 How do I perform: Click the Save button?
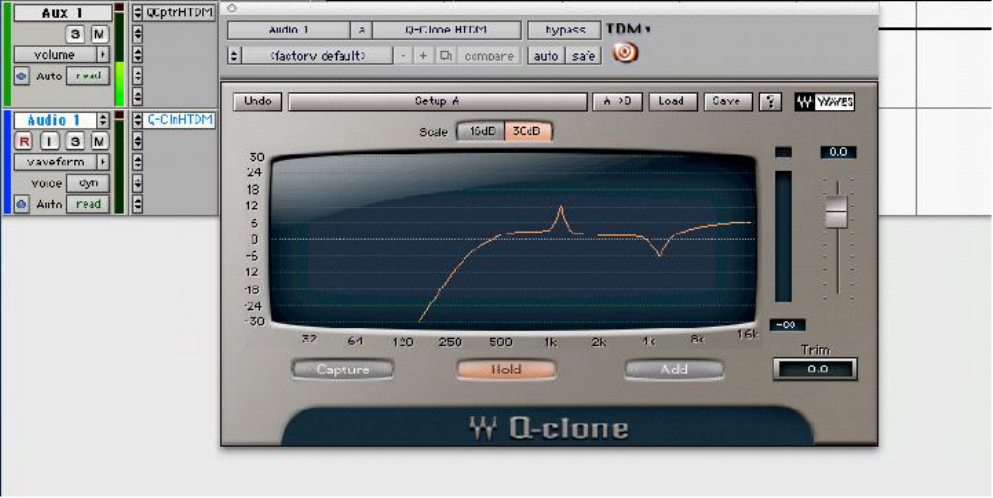tap(727, 101)
